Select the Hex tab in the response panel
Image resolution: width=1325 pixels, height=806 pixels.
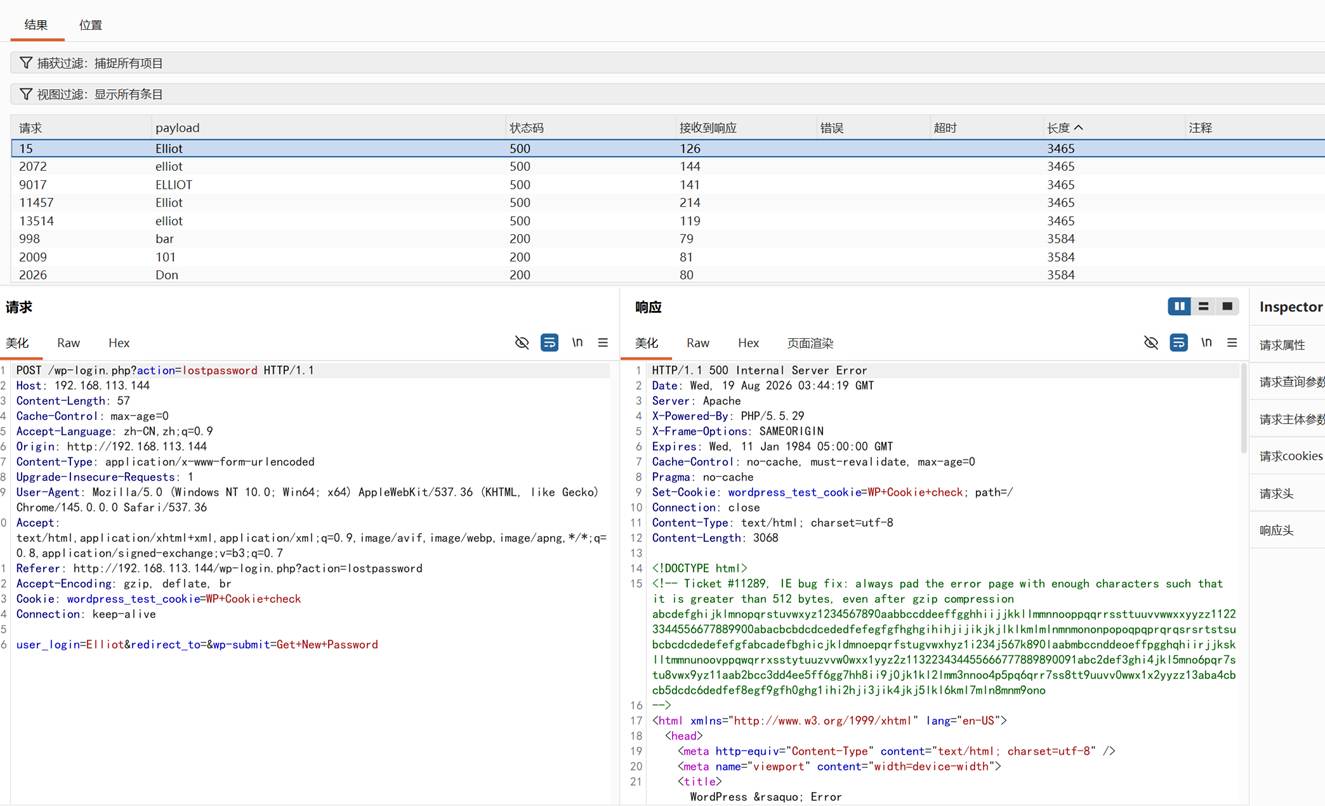click(749, 343)
